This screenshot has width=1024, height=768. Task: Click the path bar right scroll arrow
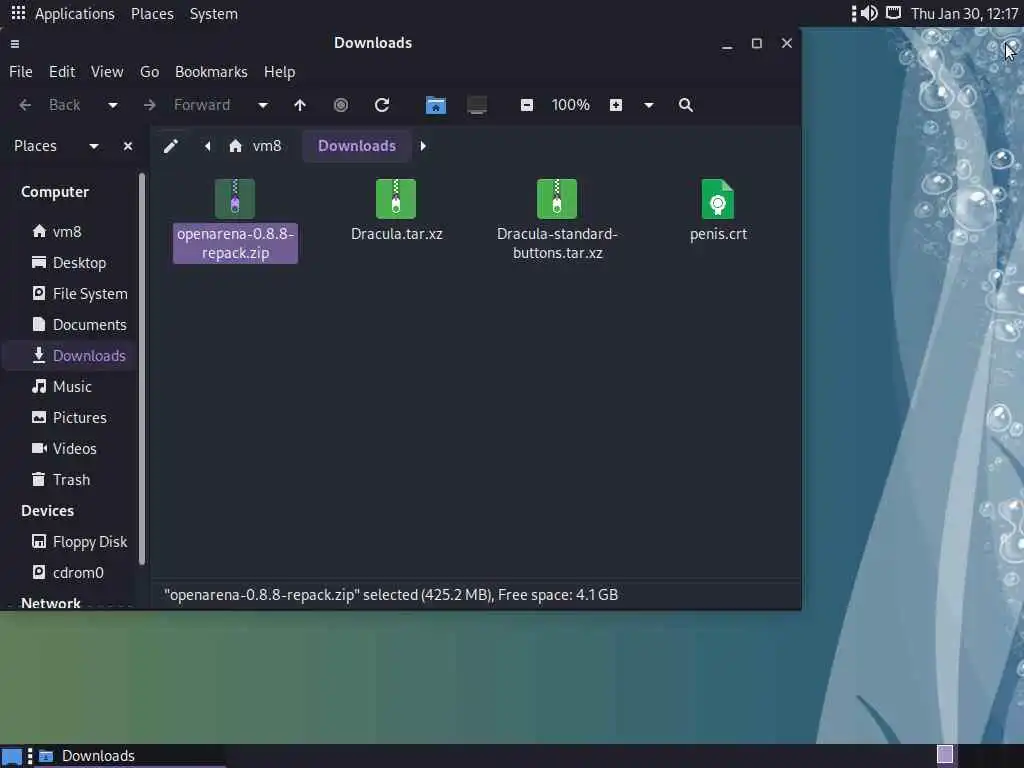tap(423, 146)
